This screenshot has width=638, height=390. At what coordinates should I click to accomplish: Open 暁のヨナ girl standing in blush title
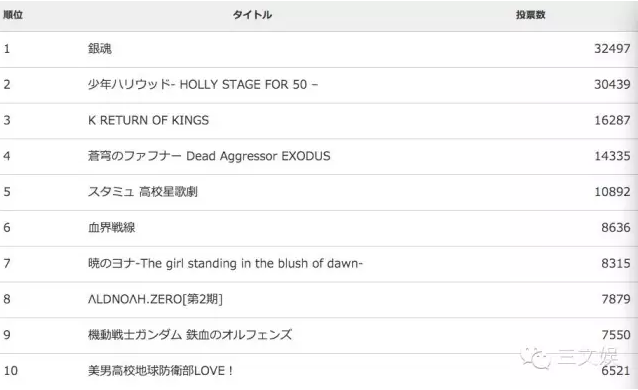click(x=225, y=263)
